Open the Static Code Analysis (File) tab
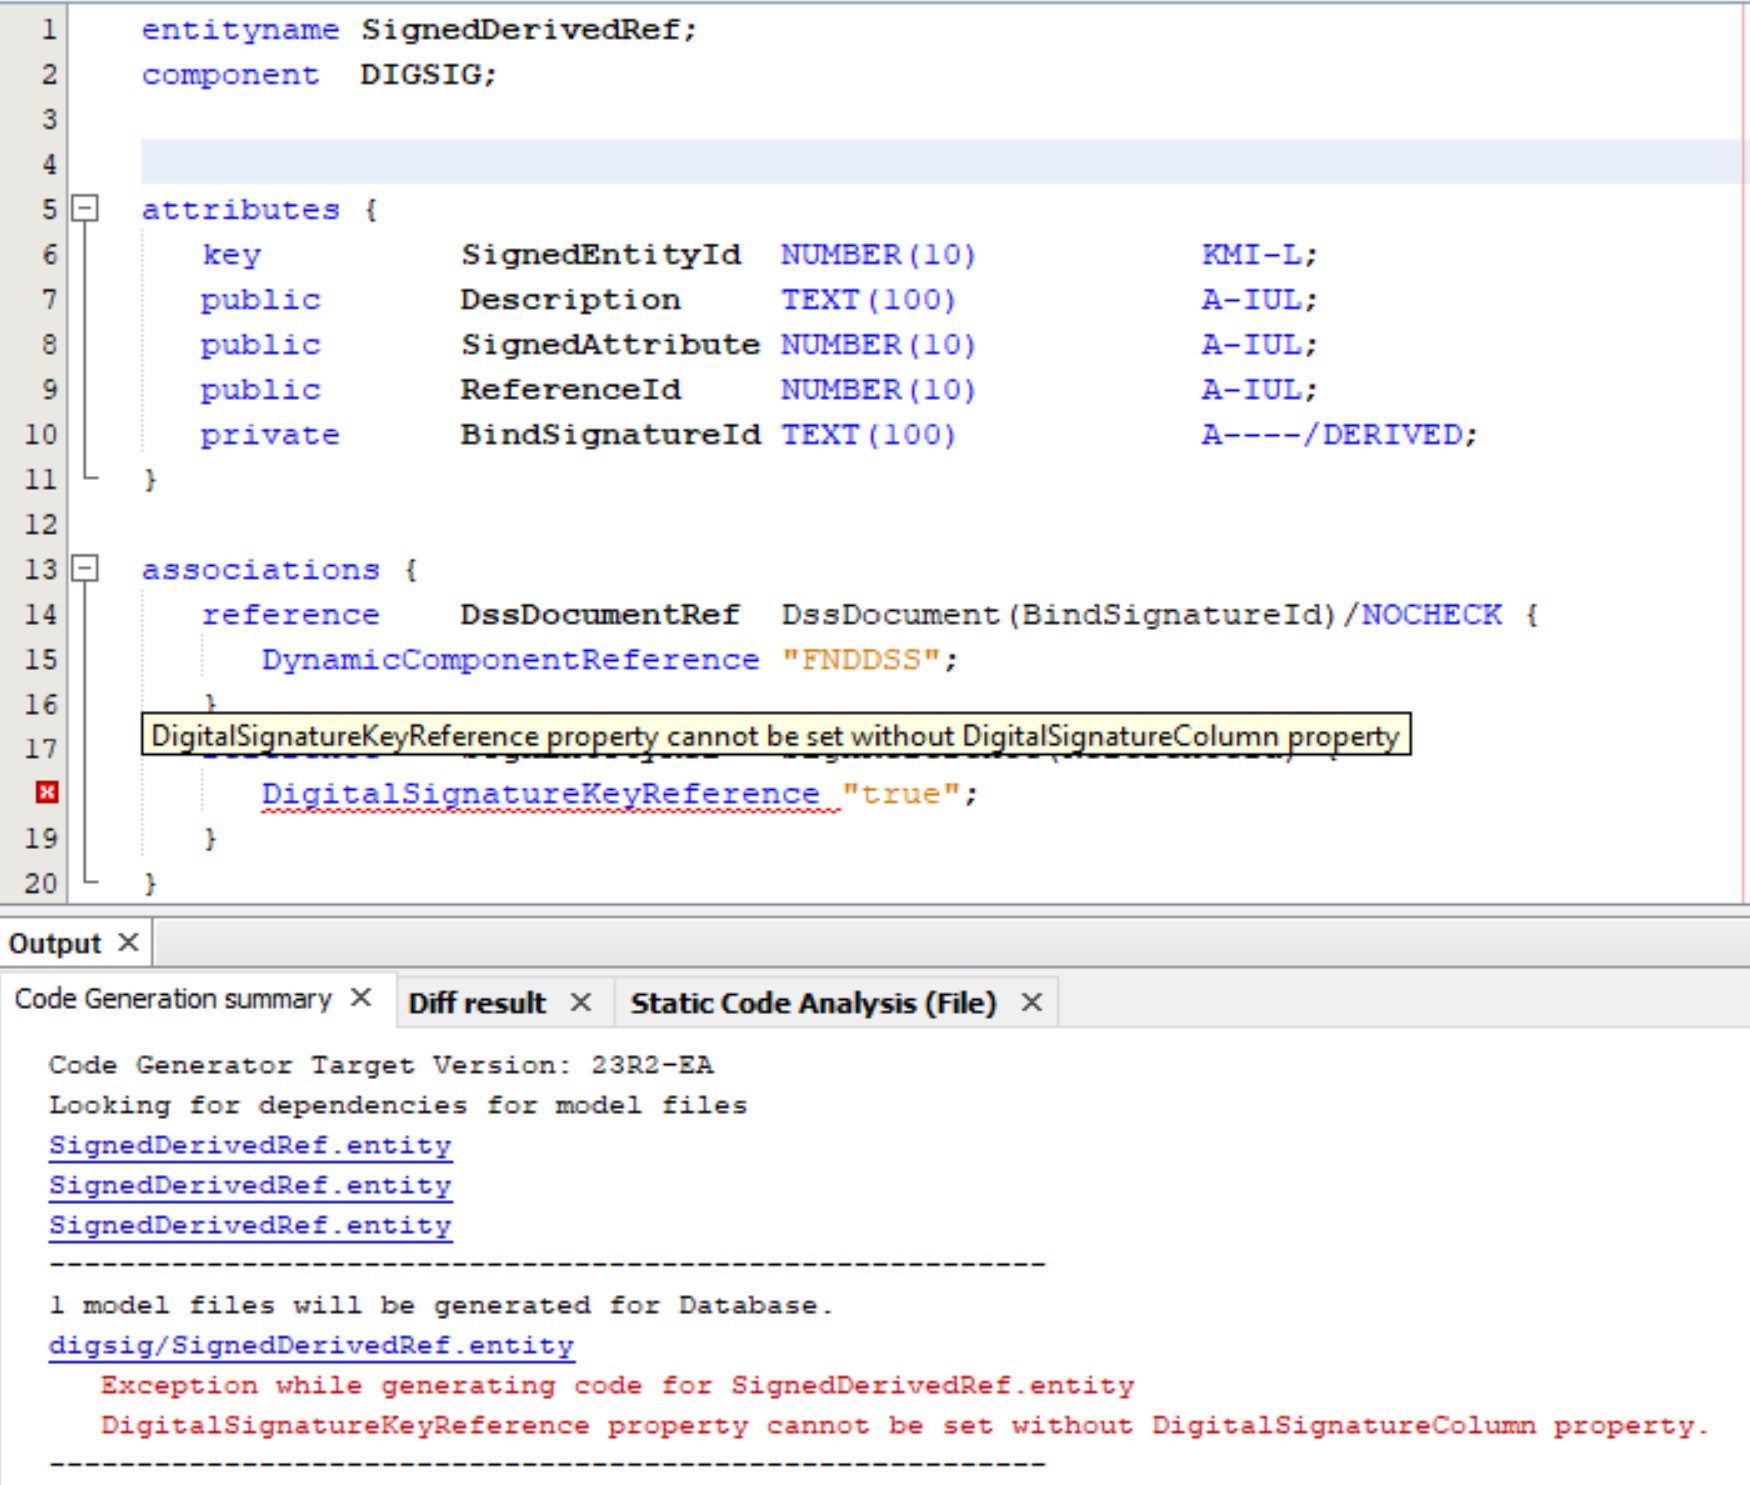Viewport: 1750px width, 1485px height. tap(812, 1002)
